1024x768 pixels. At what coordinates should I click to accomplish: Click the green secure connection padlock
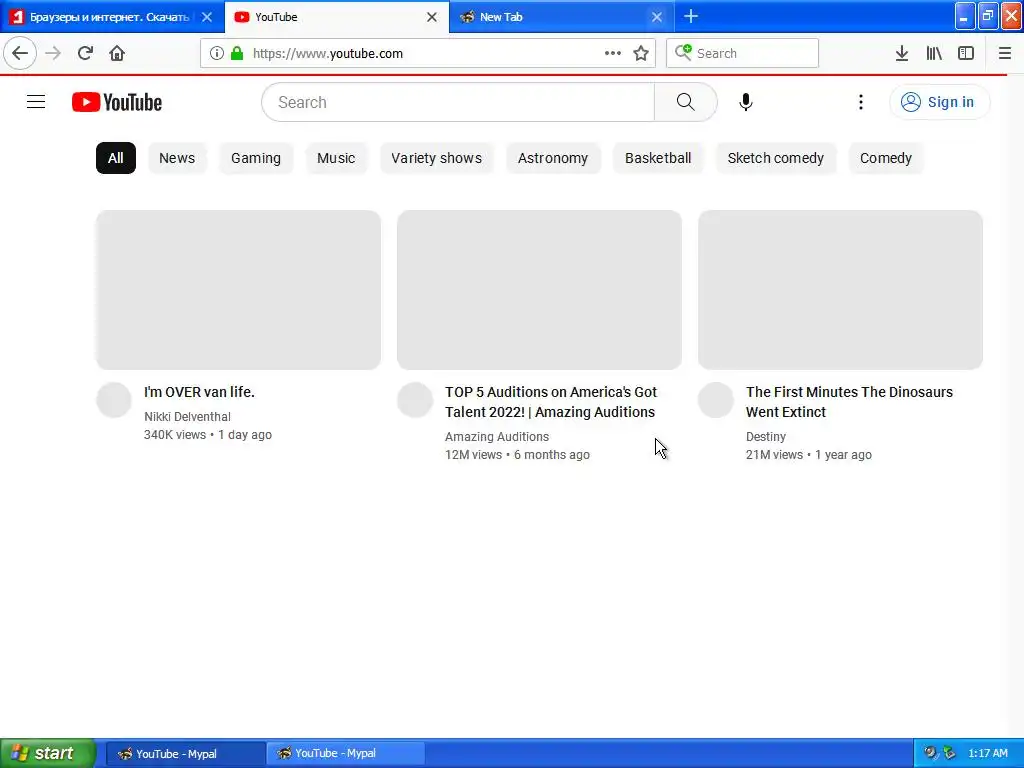pos(237,54)
